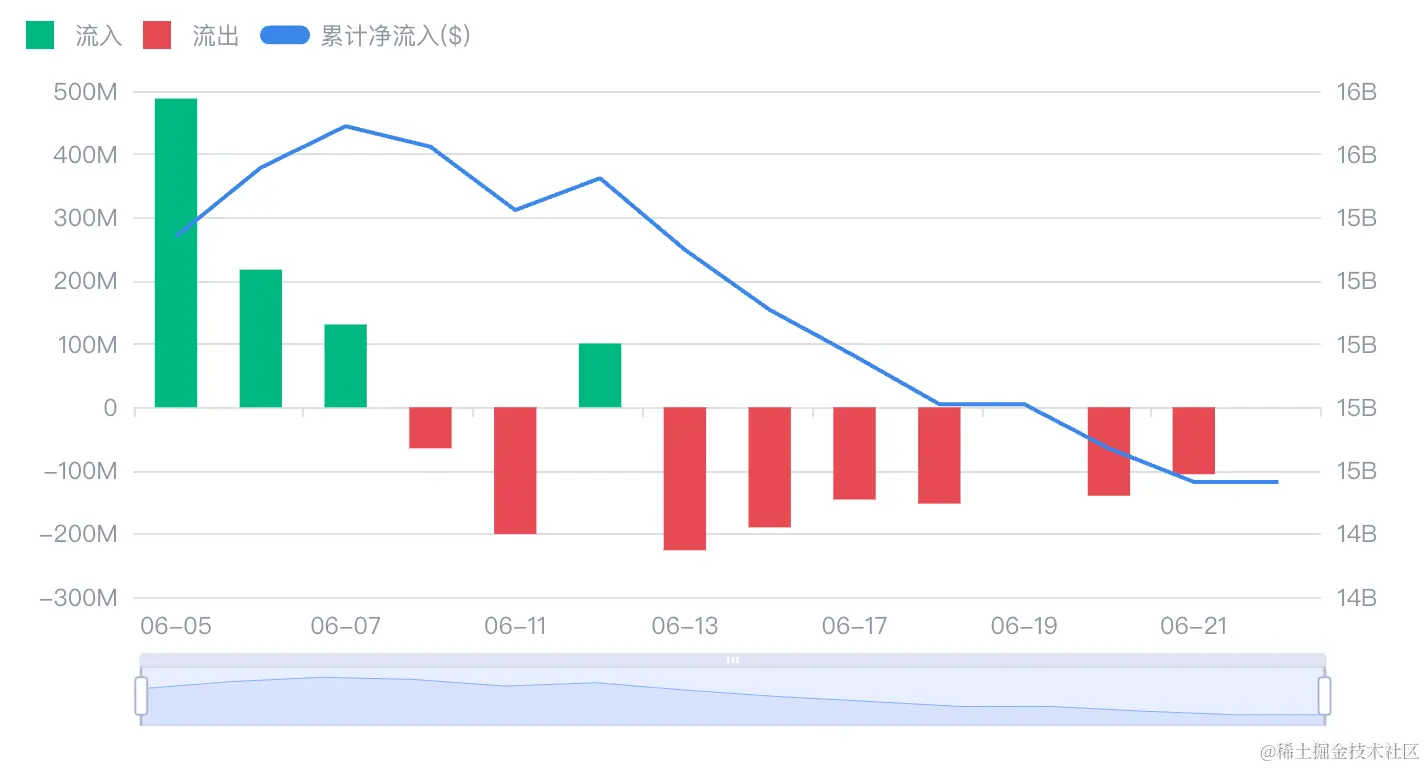
Task: Click the 06-19 x-axis date label
Action: pos(1024,627)
